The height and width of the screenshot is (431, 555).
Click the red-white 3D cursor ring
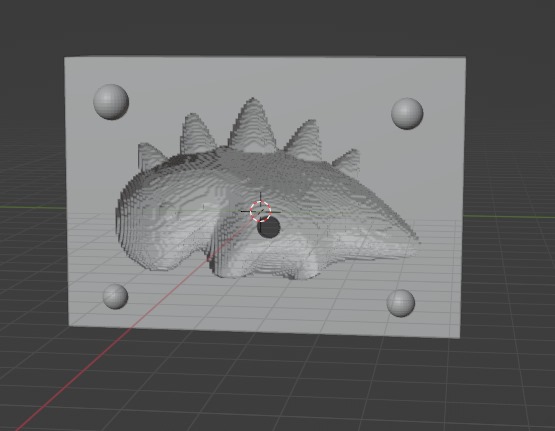261,212
